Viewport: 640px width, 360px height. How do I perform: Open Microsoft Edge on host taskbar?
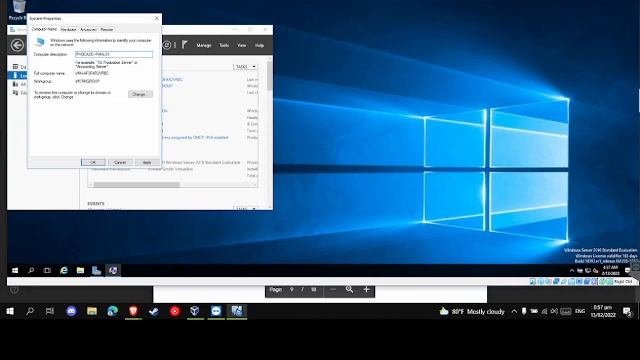[113, 311]
